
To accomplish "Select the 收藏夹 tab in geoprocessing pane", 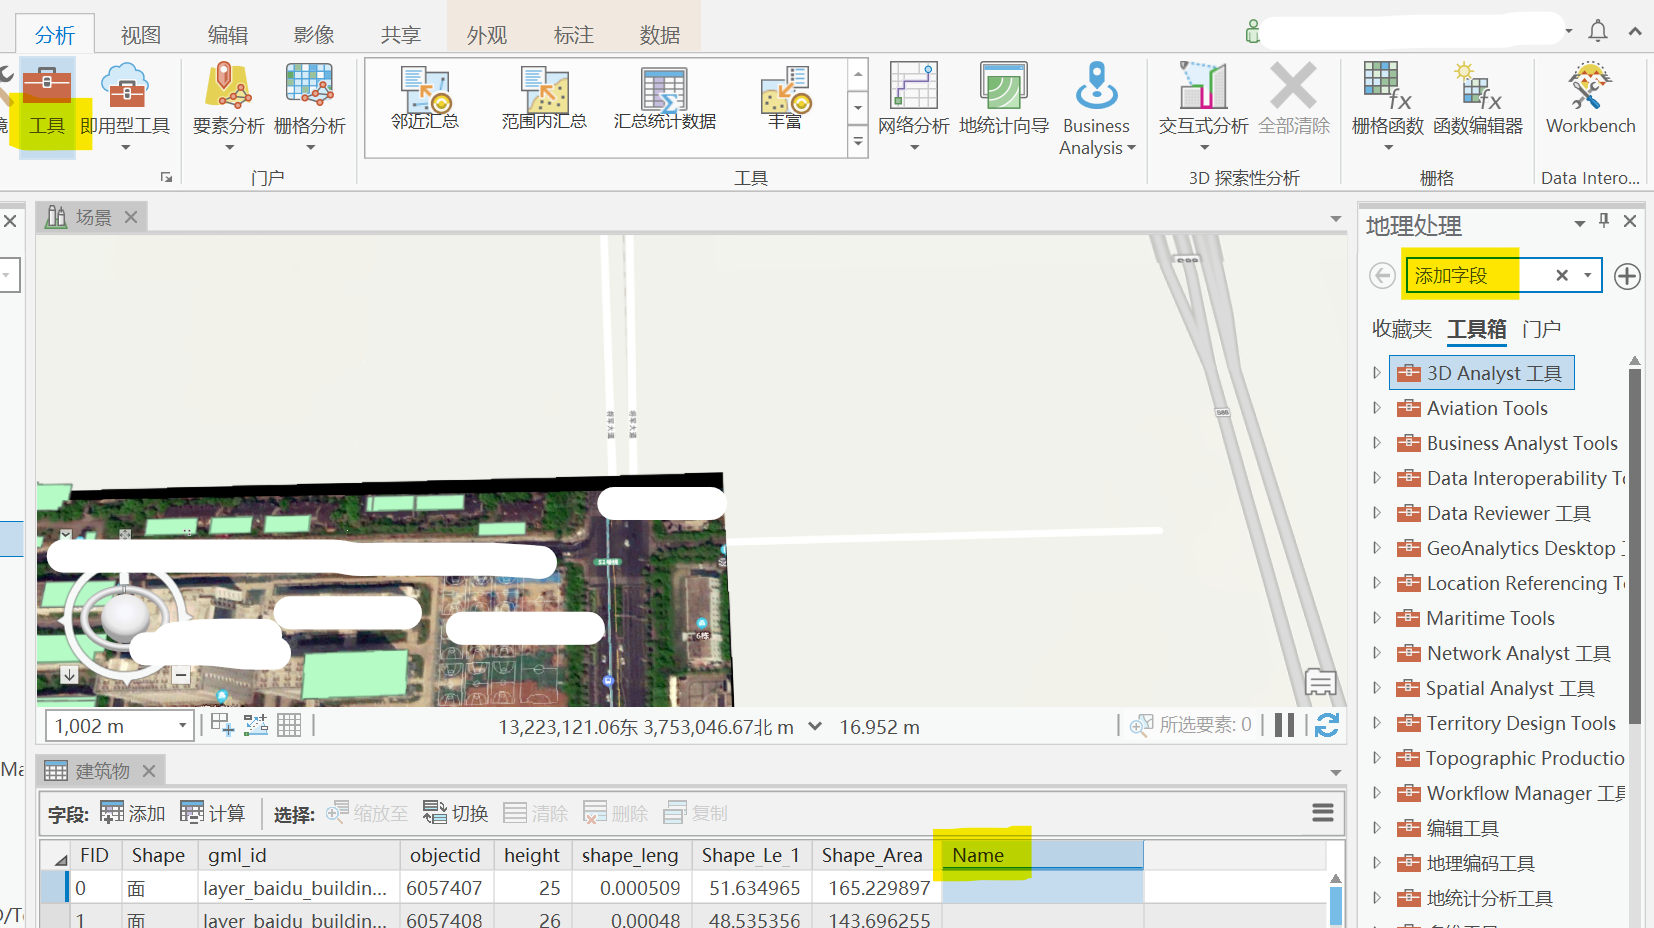I will 1402,329.
